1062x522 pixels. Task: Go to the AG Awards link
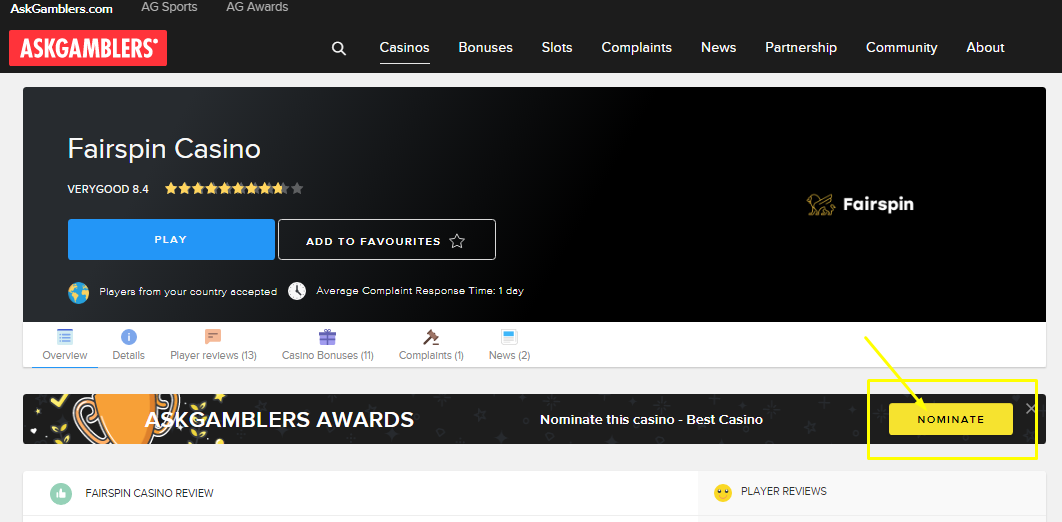pos(257,7)
